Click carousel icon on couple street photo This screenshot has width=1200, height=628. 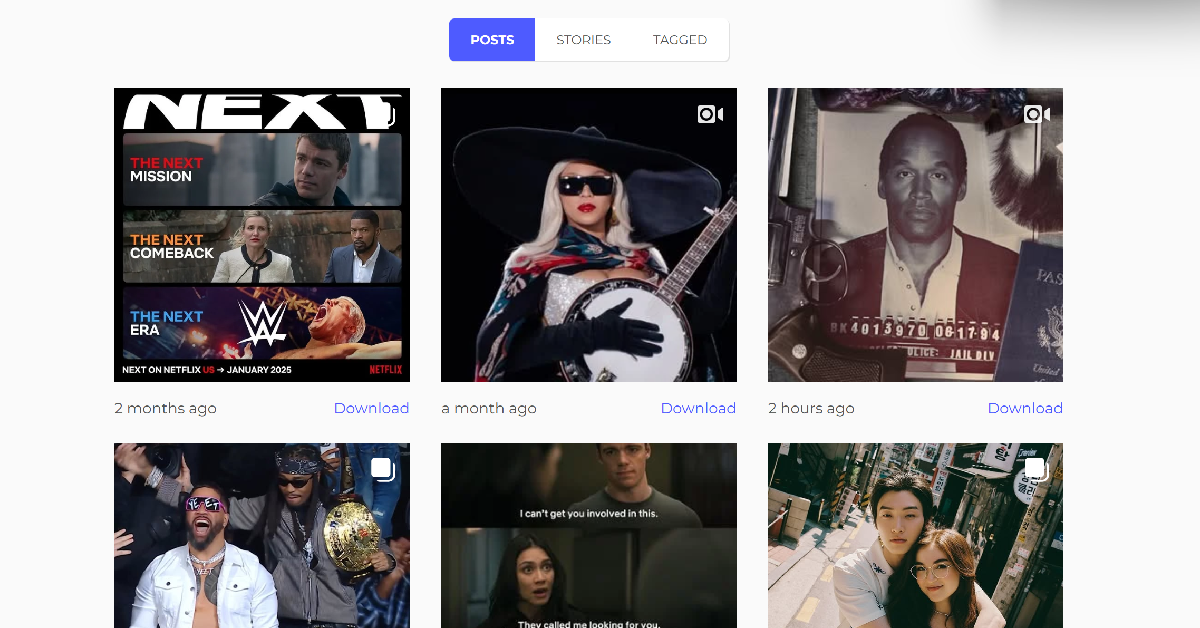[1036, 469]
